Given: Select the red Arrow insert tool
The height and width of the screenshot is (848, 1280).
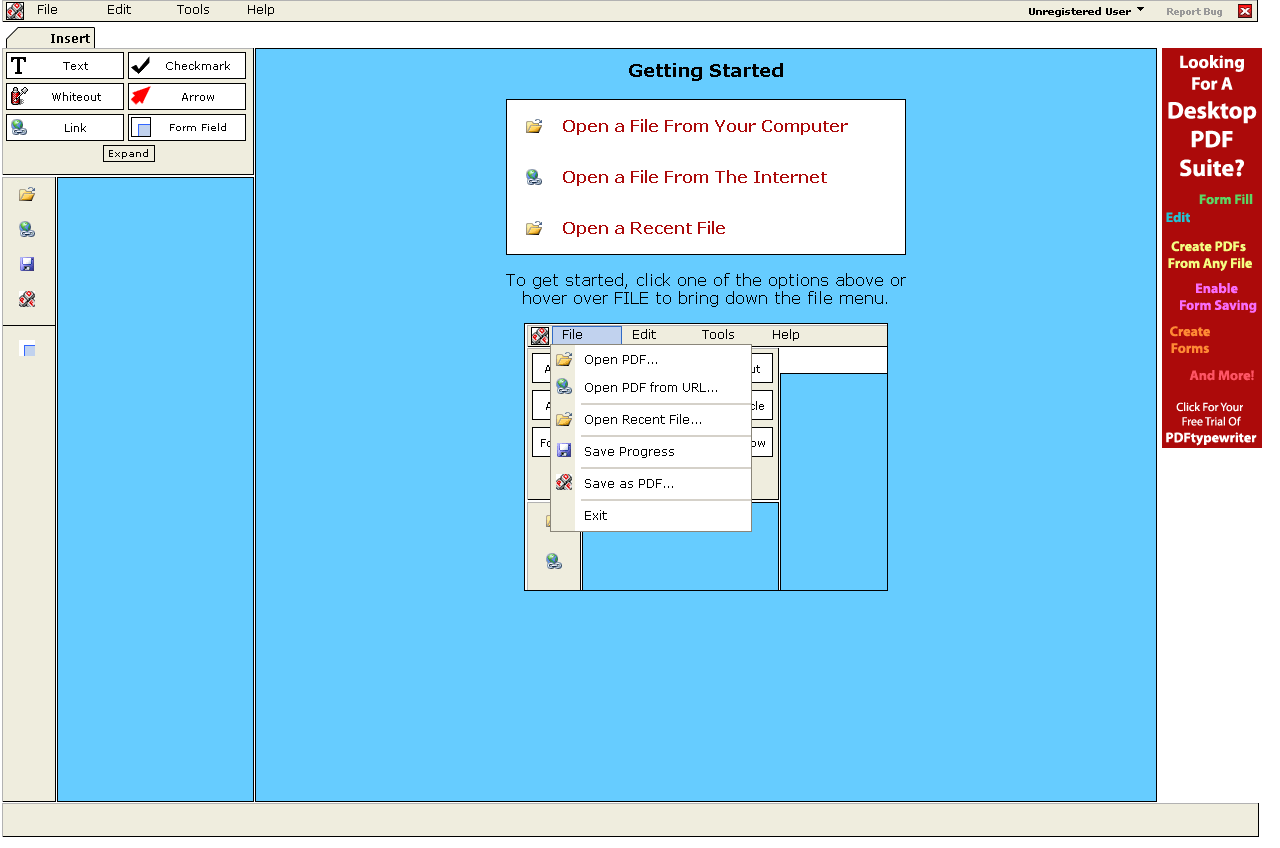Looking at the screenshot, I should click(187, 97).
